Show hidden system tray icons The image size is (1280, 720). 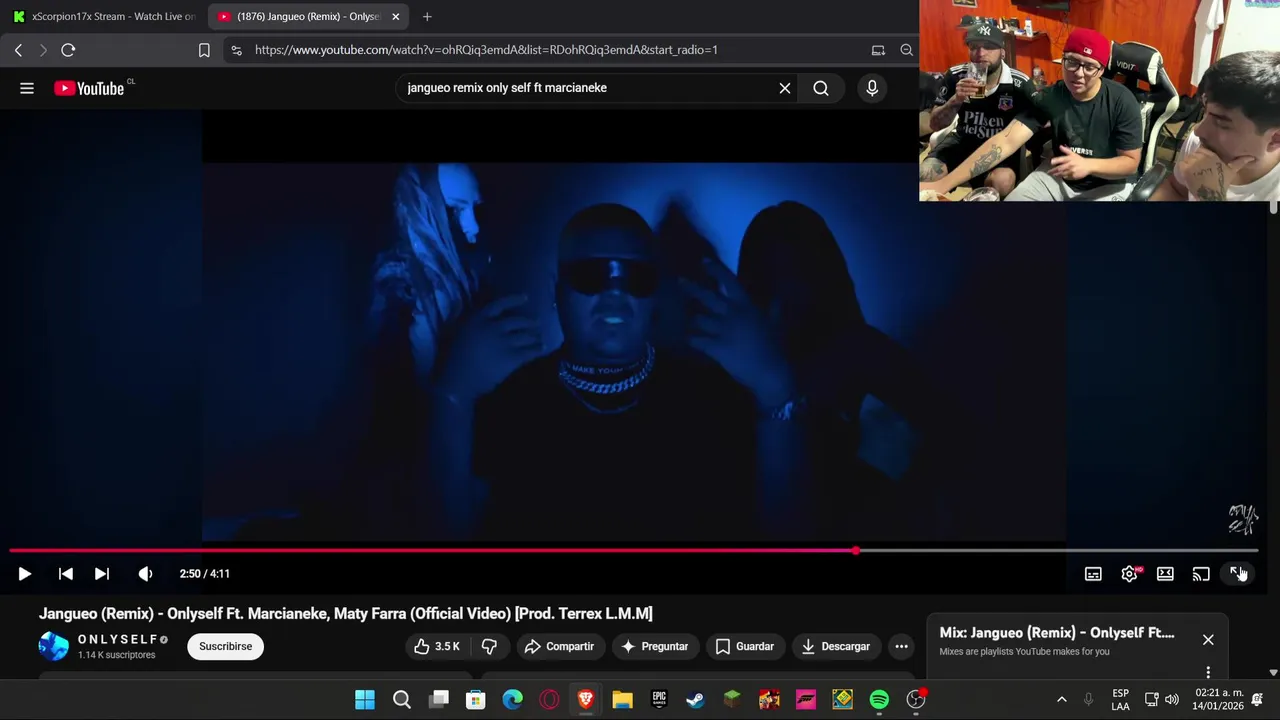[1062, 699]
